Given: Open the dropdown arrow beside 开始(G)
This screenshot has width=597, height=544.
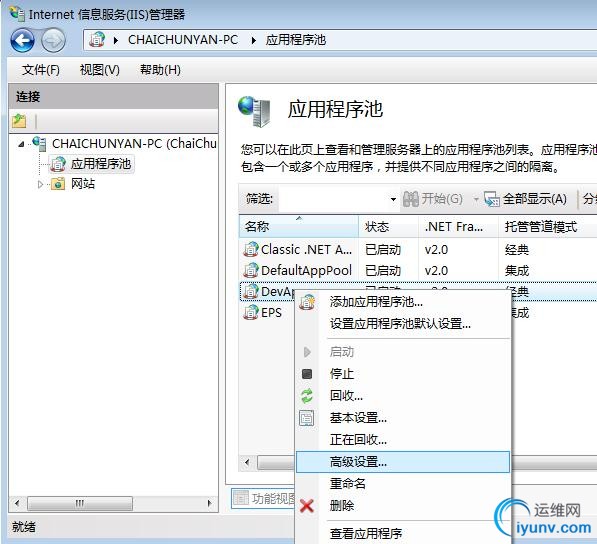Looking at the screenshot, I should point(476,199).
